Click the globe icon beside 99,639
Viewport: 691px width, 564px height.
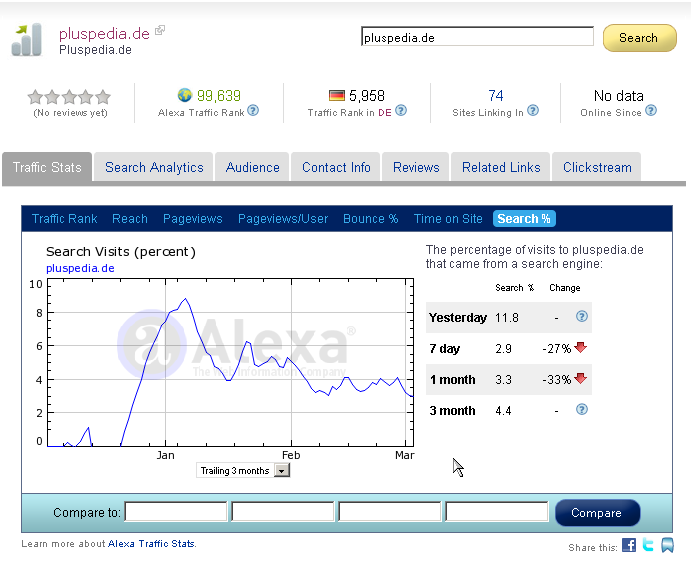point(185,95)
